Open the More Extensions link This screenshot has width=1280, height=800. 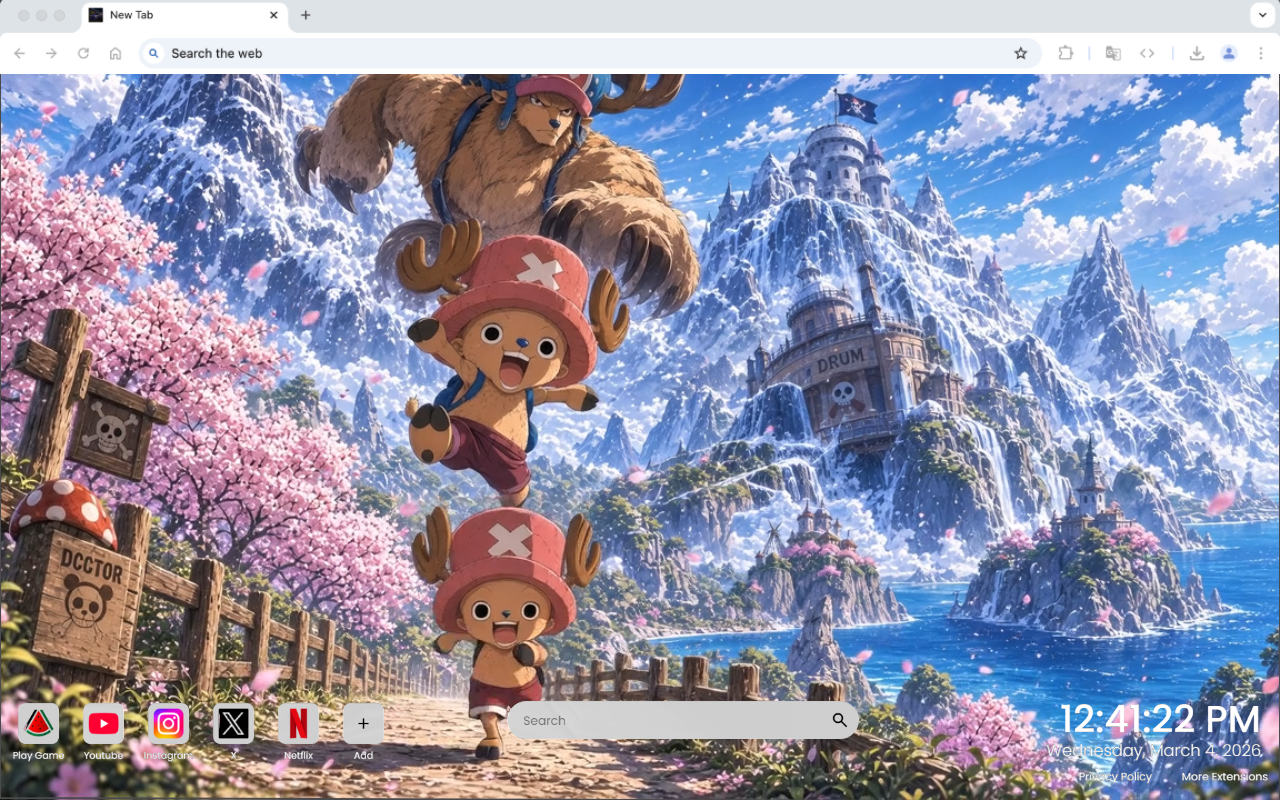point(1224,776)
